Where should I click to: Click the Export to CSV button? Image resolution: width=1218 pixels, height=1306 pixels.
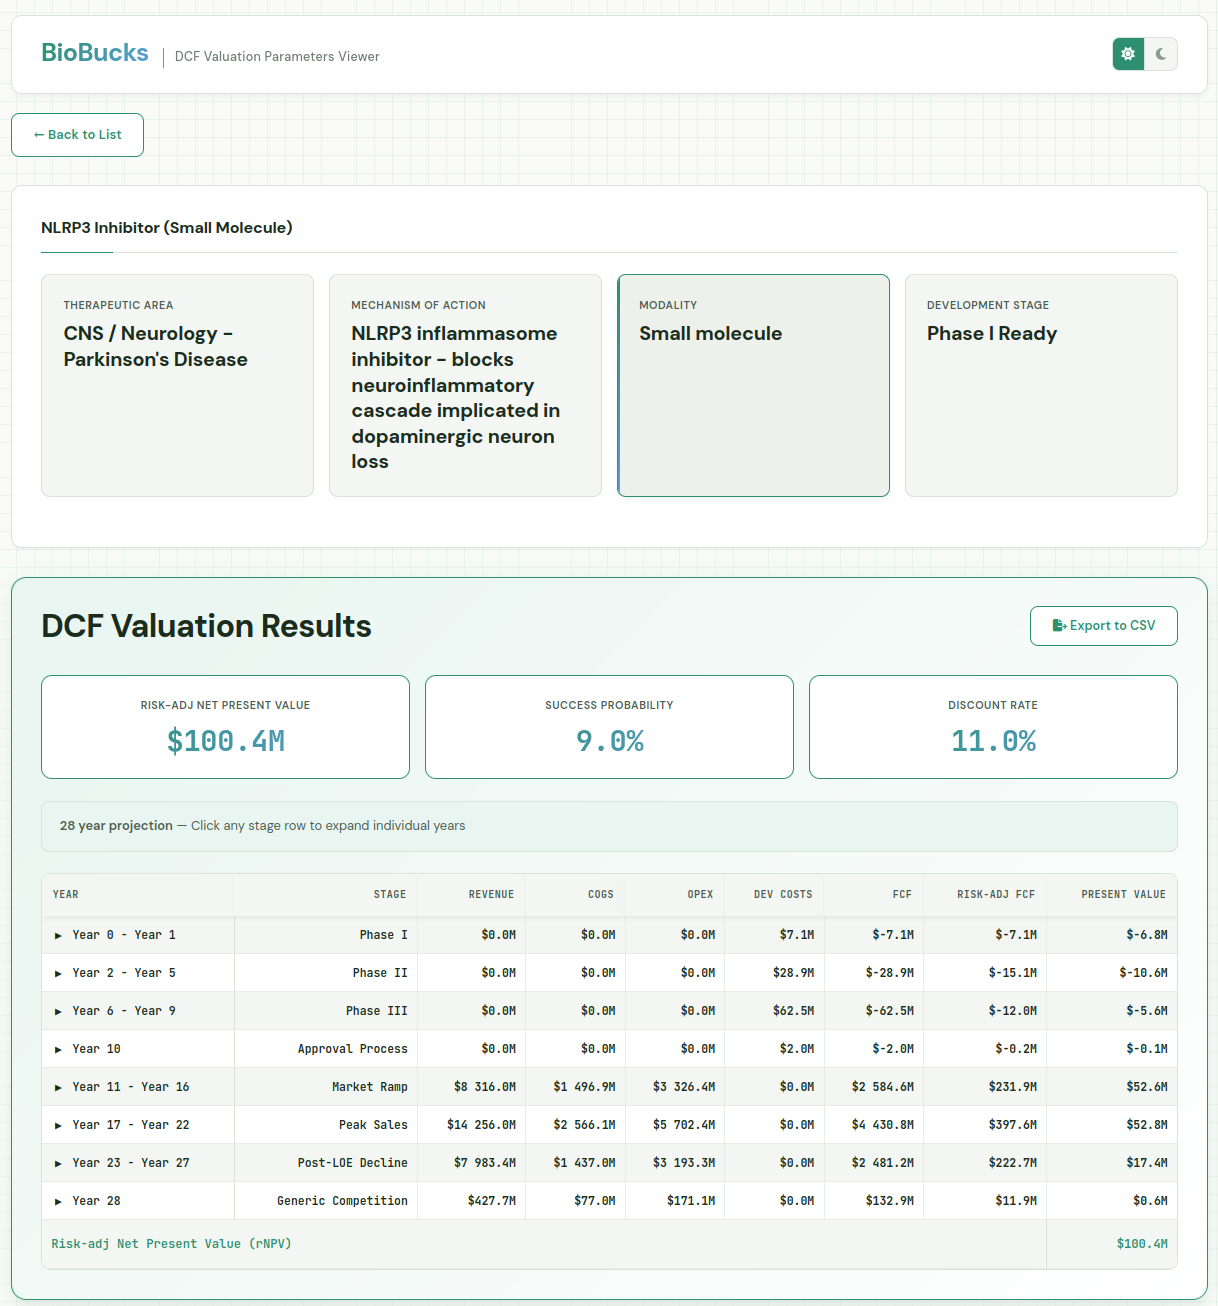click(1103, 625)
